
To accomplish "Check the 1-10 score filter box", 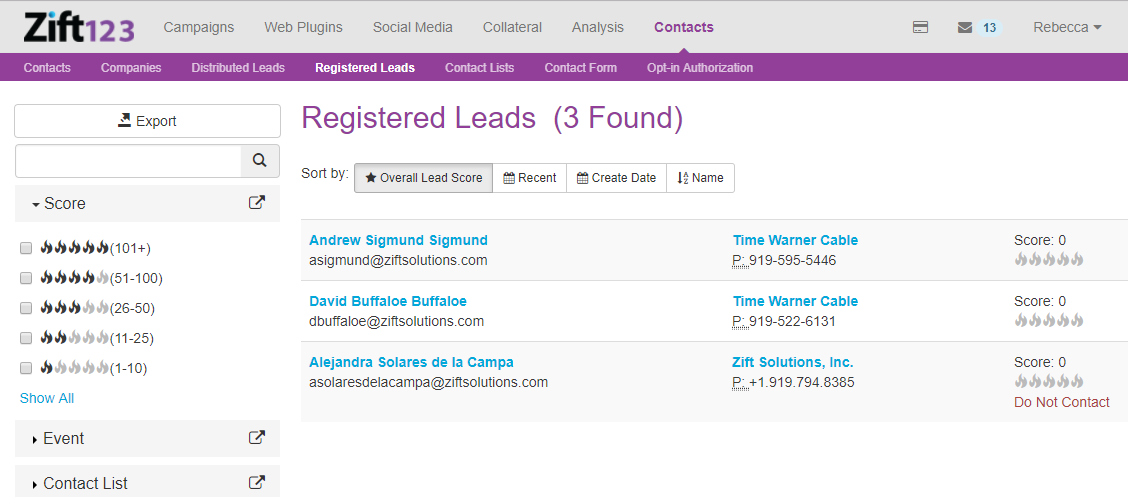I will (x=26, y=368).
